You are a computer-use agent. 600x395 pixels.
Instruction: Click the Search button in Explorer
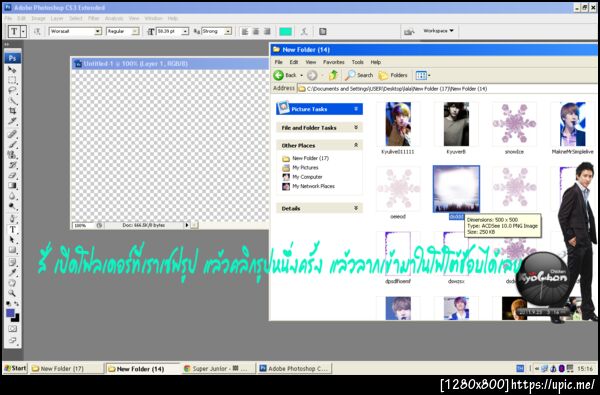click(x=359, y=75)
